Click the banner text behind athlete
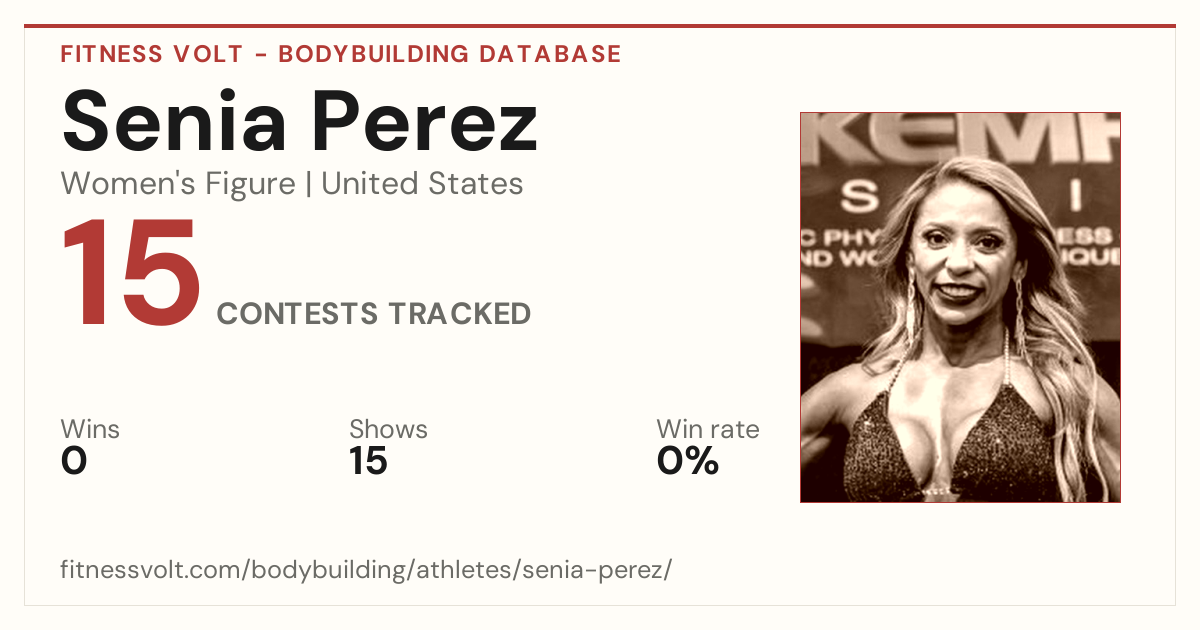This screenshot has height=630, width=1200. [x=960, y=140]
